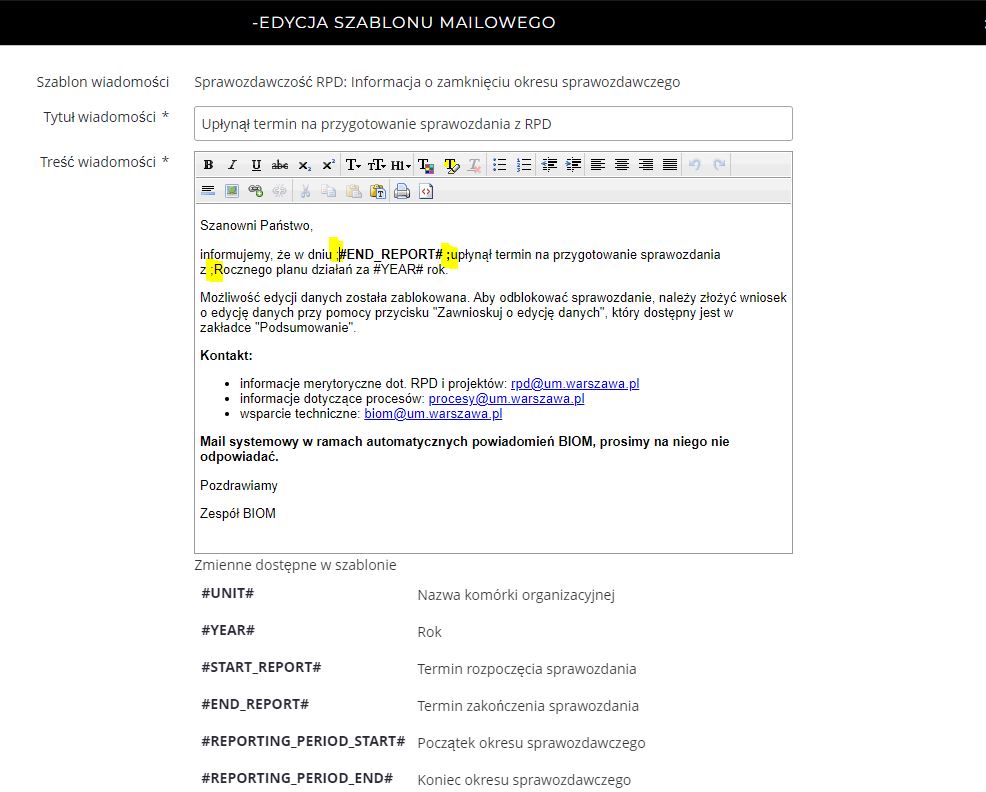Open the text color picker
Image resolution: width=986 pixels, height=792 pixels.
[x=425, y=165]
